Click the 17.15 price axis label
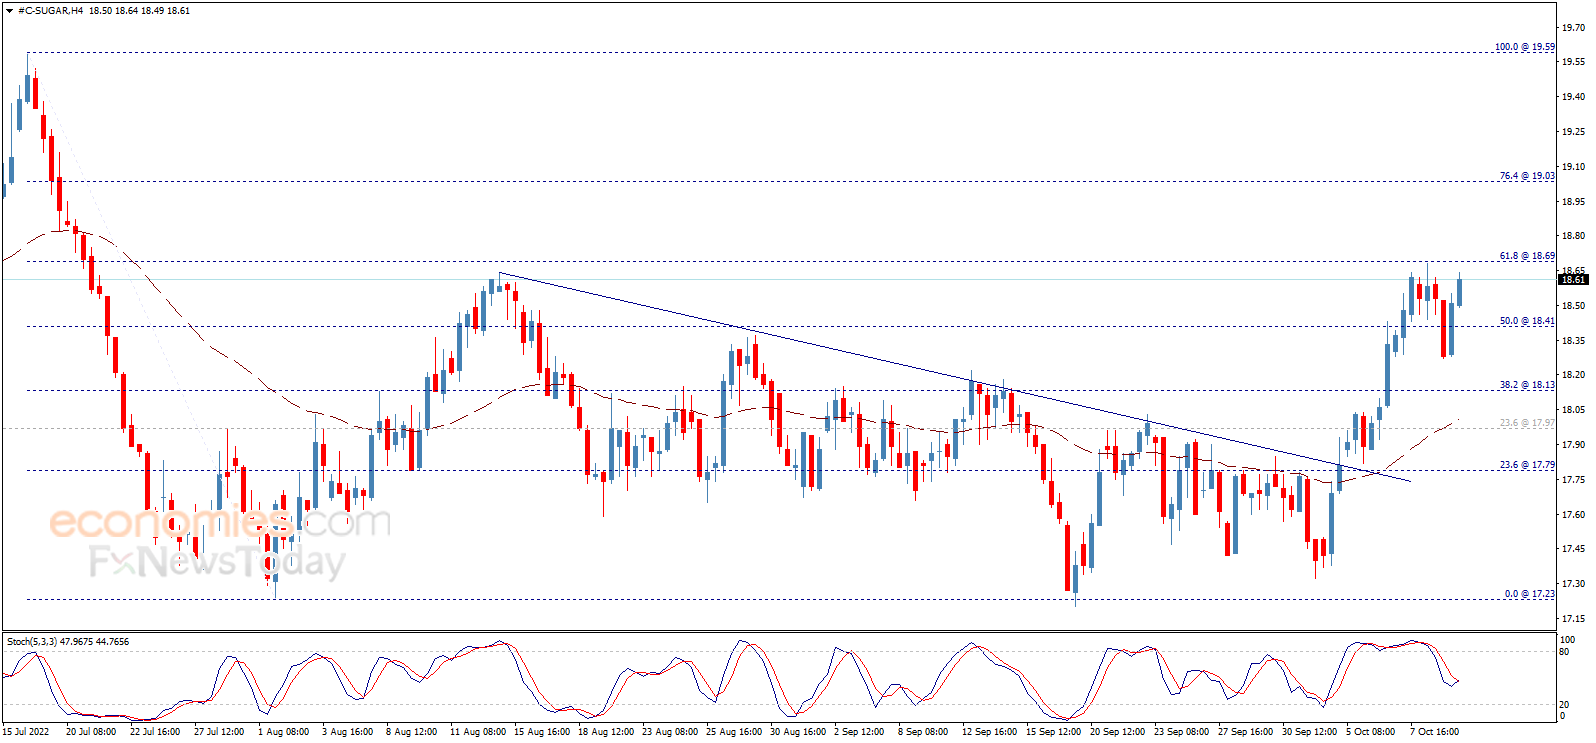Screen dimensions: 1596x743 1573,619
